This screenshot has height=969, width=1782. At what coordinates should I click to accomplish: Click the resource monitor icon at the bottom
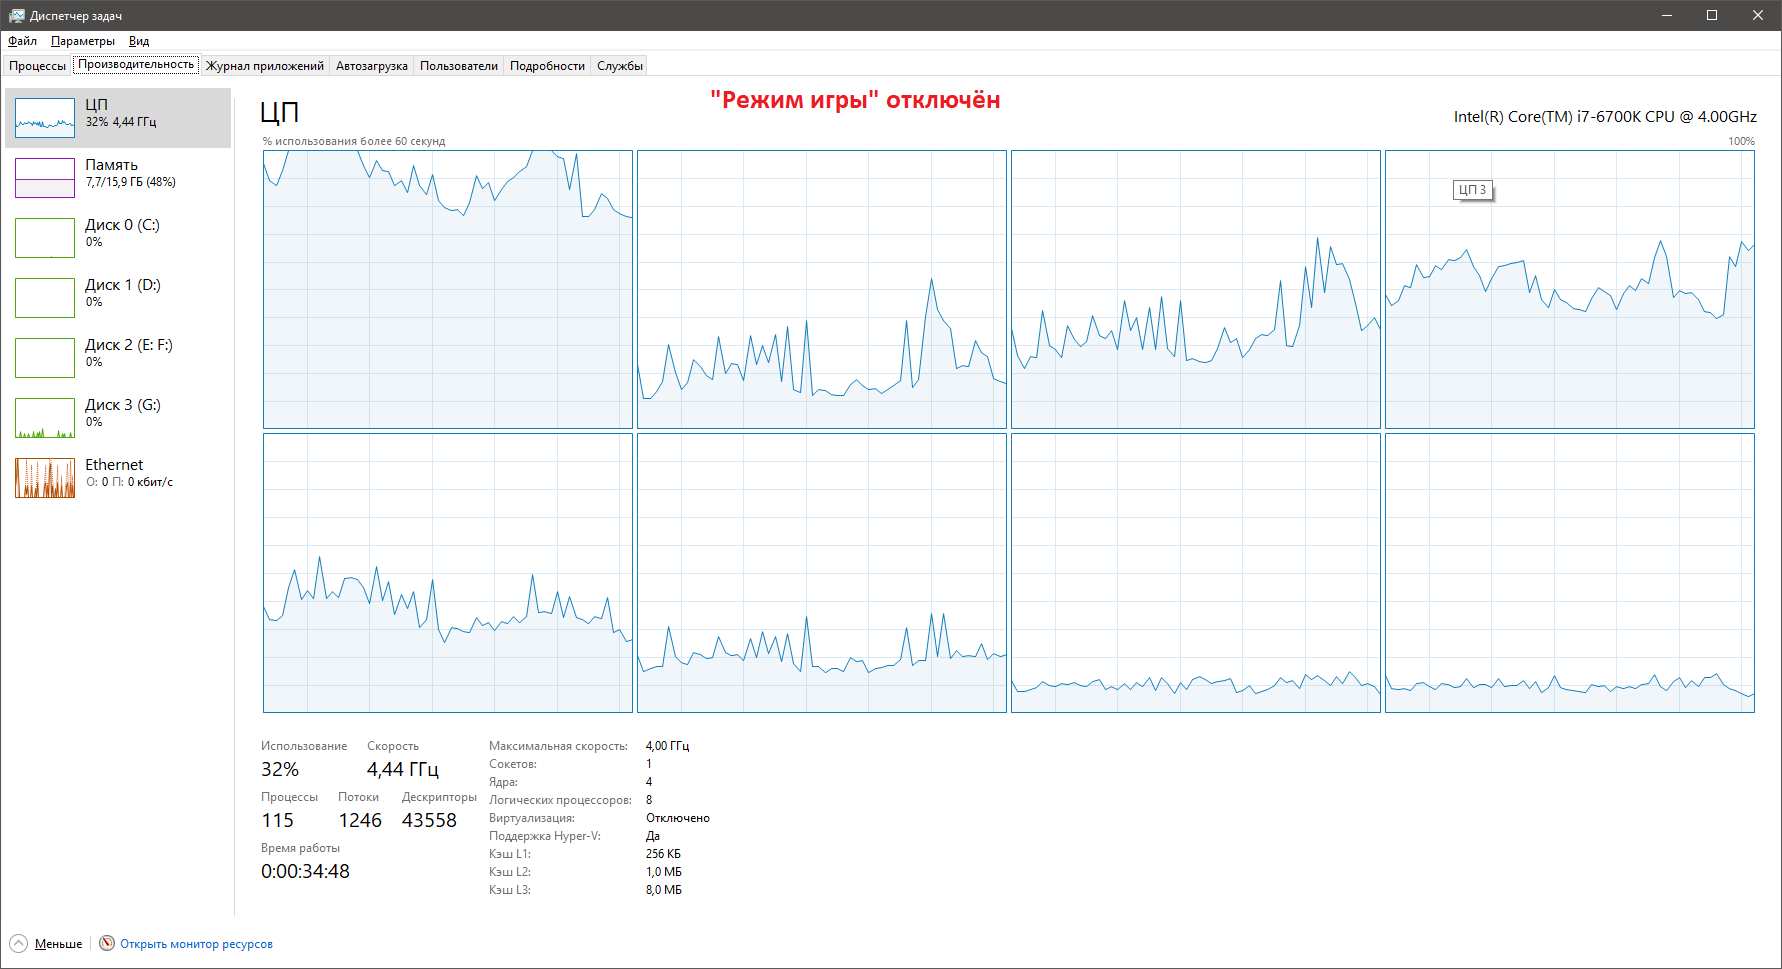pyautogui.click(x=107, y=943)
